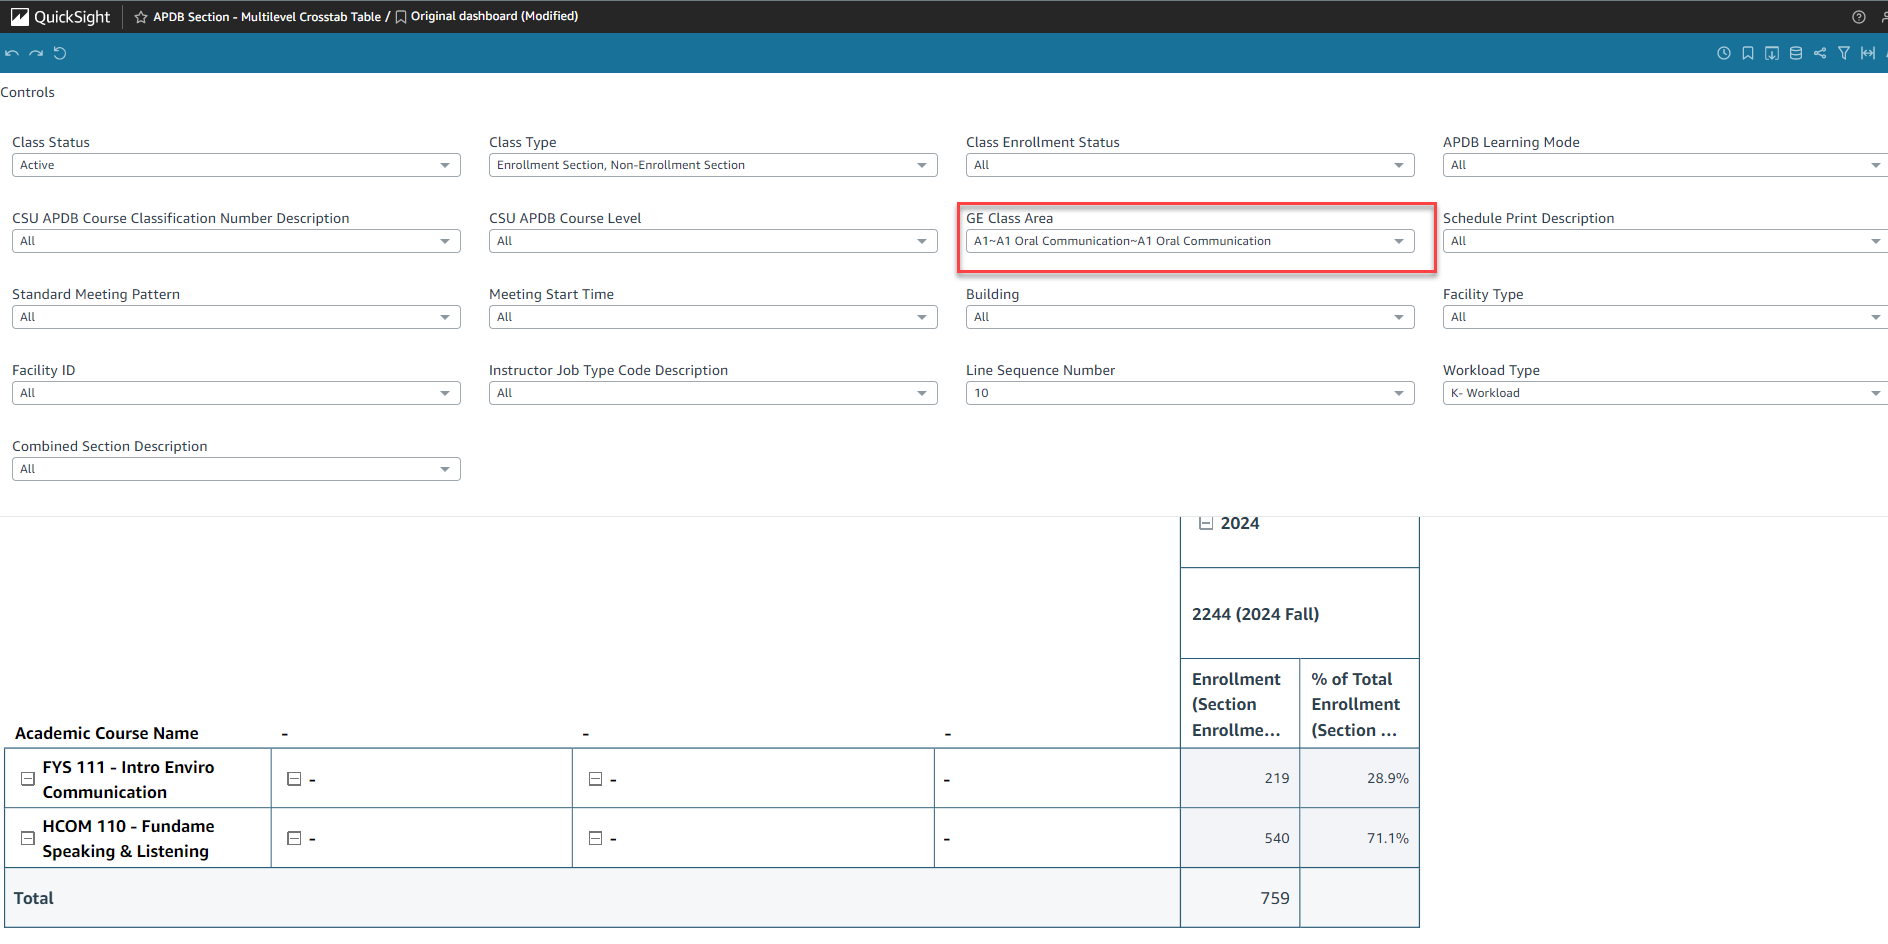Open the Workload Type dropdown
The height and width of the screenshot is (944, 1888).
(1665, 393)
